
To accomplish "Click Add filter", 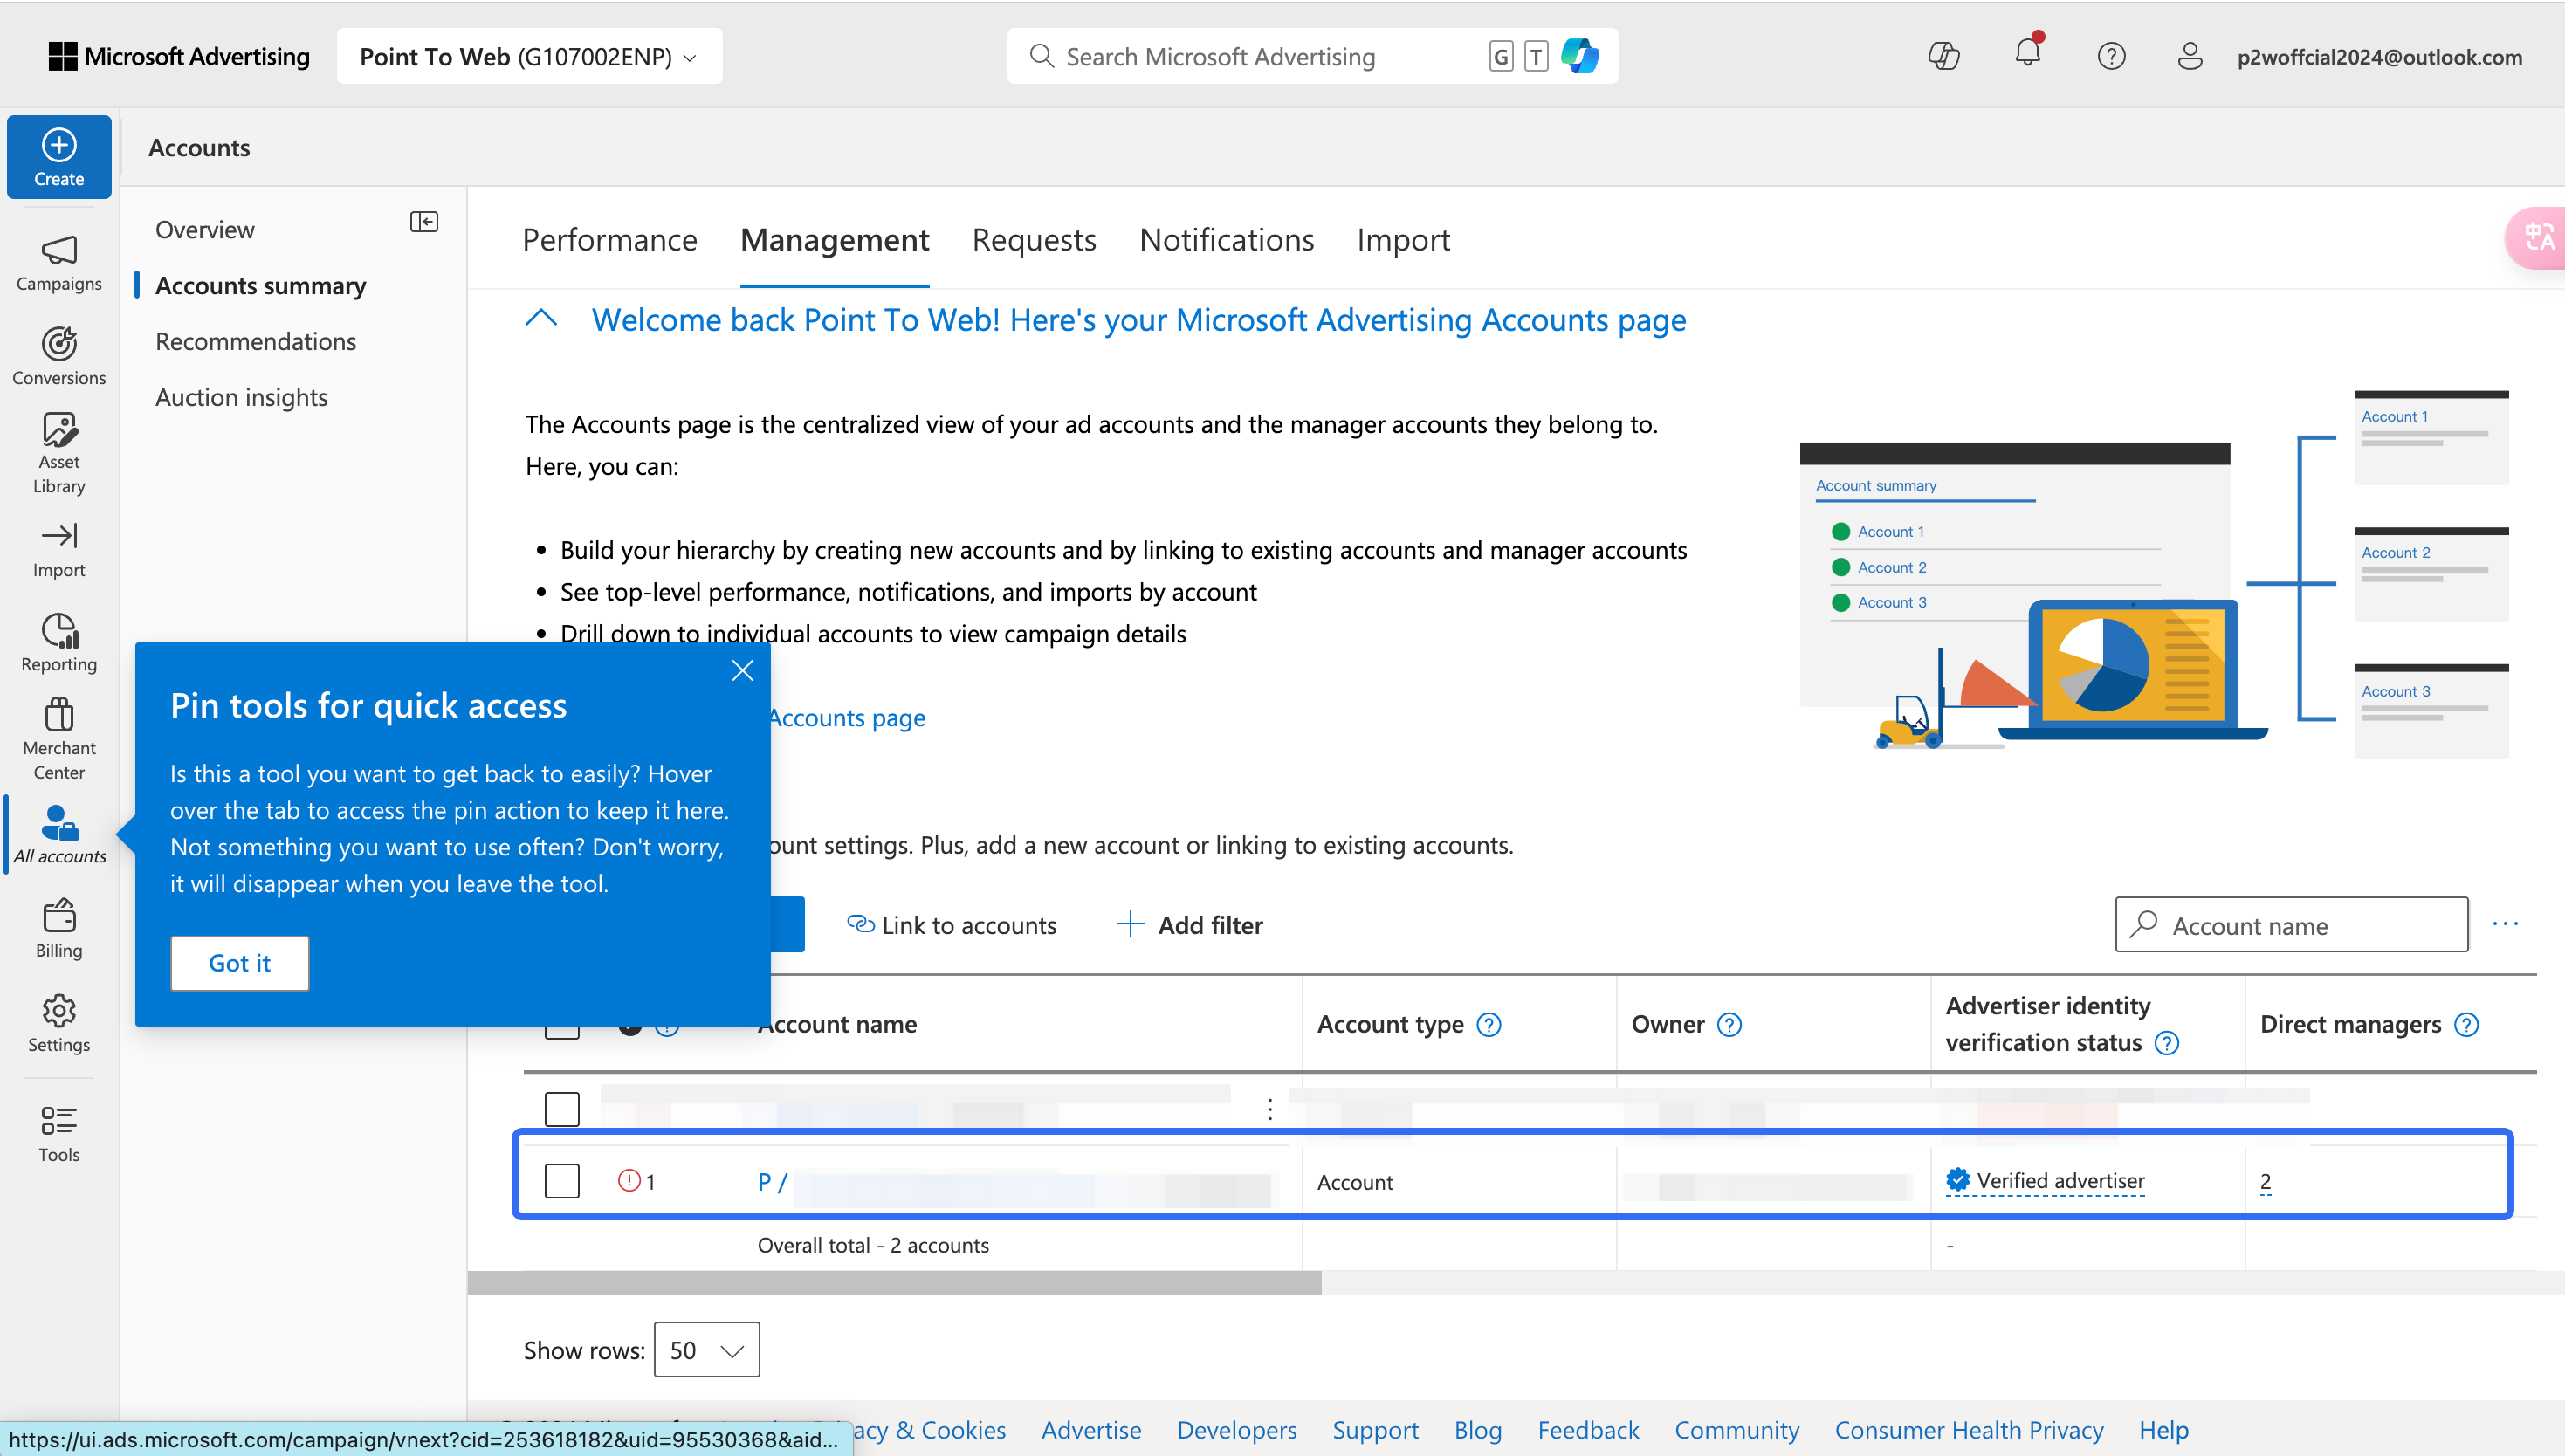I will coord(1189,925).
